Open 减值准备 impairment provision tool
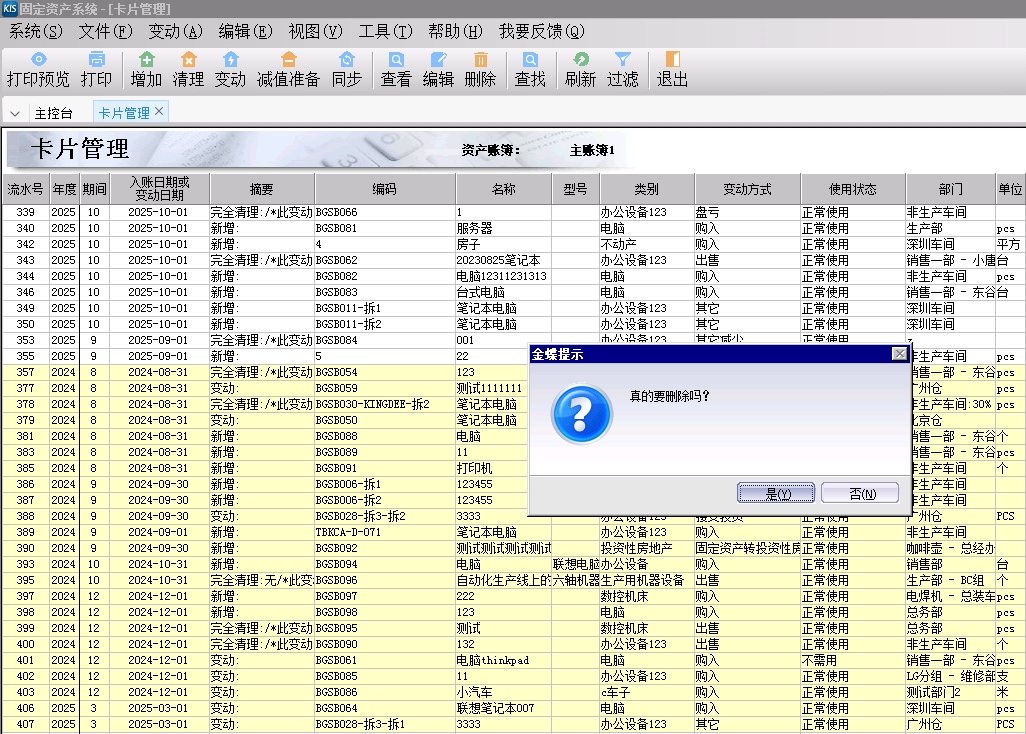This screenshot has width=1026, height=734. click(289, 70)
